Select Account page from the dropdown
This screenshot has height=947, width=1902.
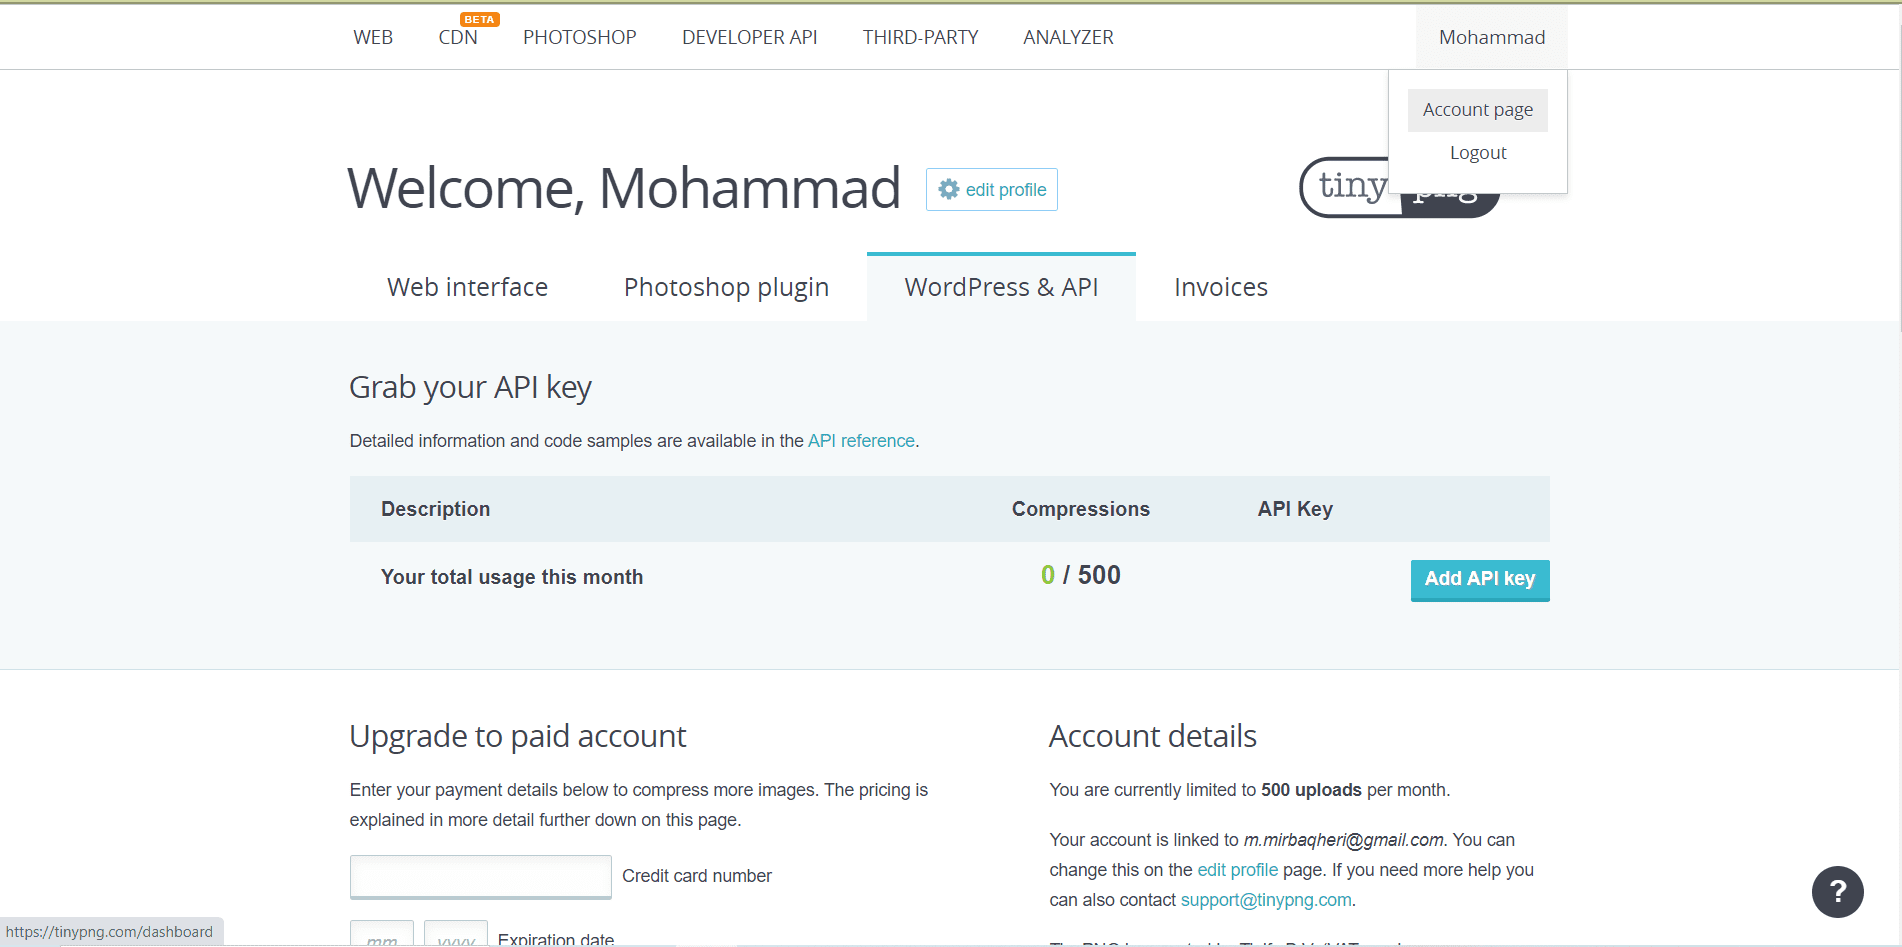pos(1478,110)
